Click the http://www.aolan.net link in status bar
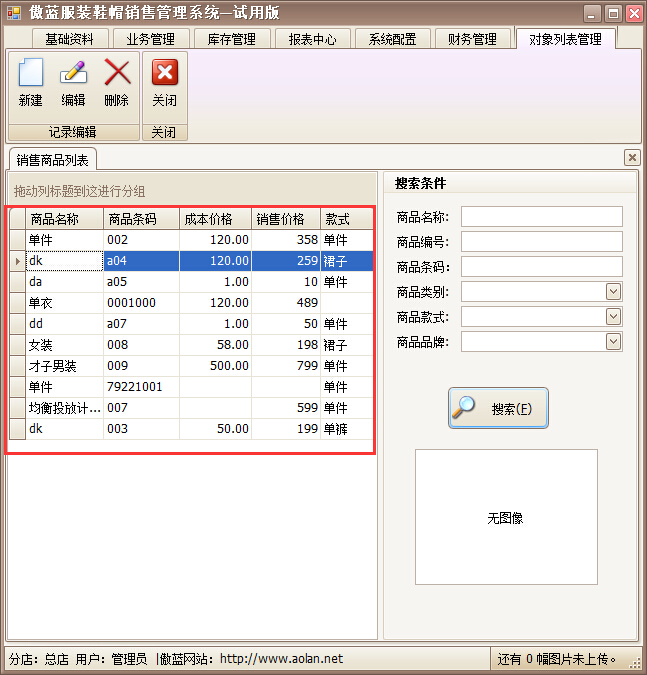Screen dimensions: 647x675 pos(282,659)
